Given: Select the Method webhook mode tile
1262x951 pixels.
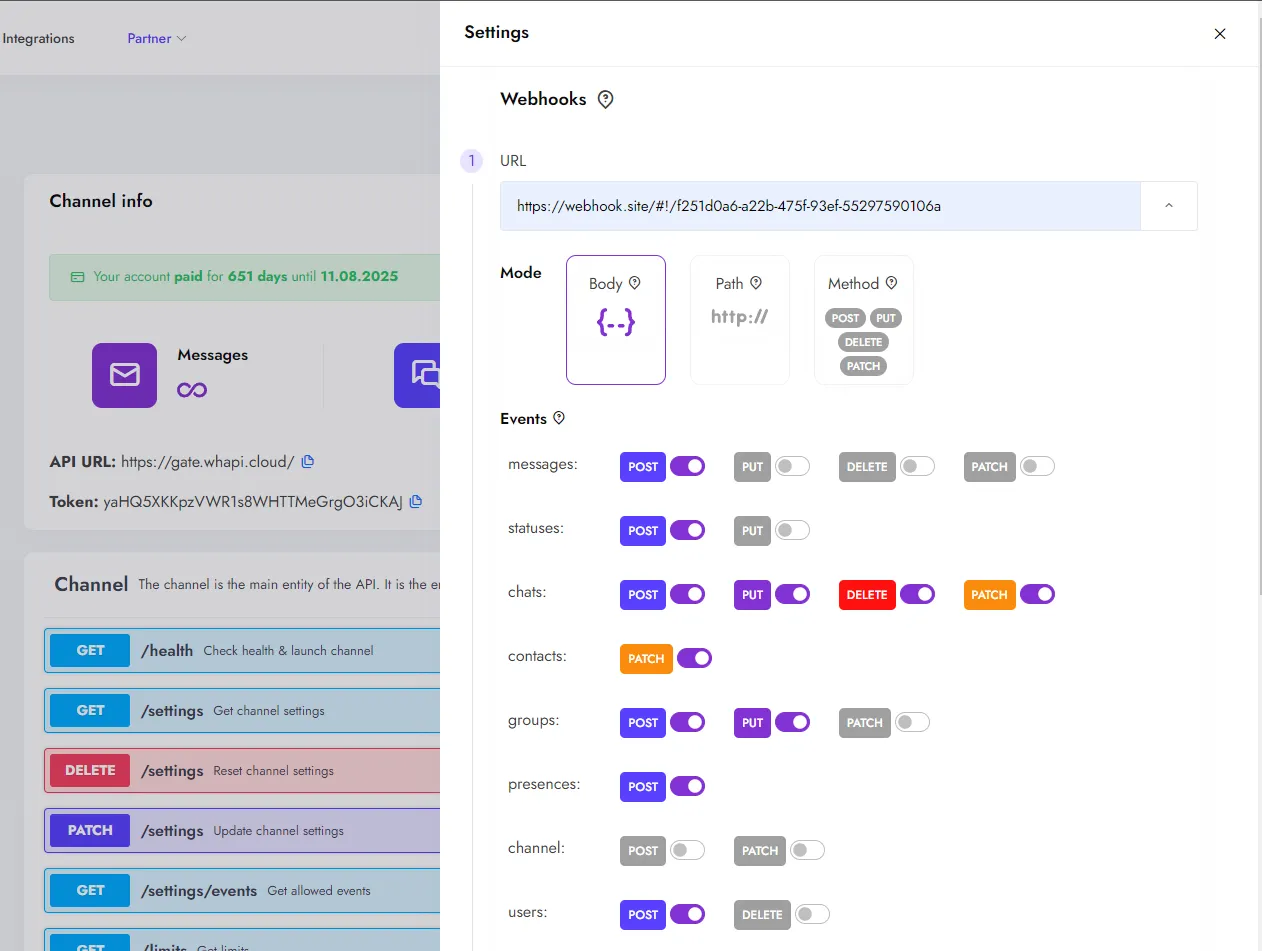Looking at the screenshot, I should (x=863, y=320).
